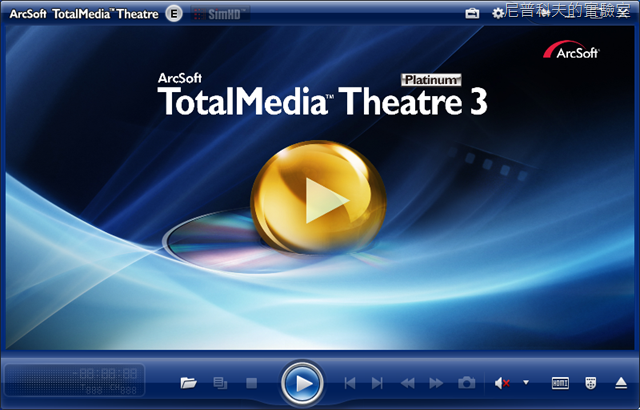The image size is (640, 410).
Task: Expand the volume dropdown arrow
Action: (526, 383)
